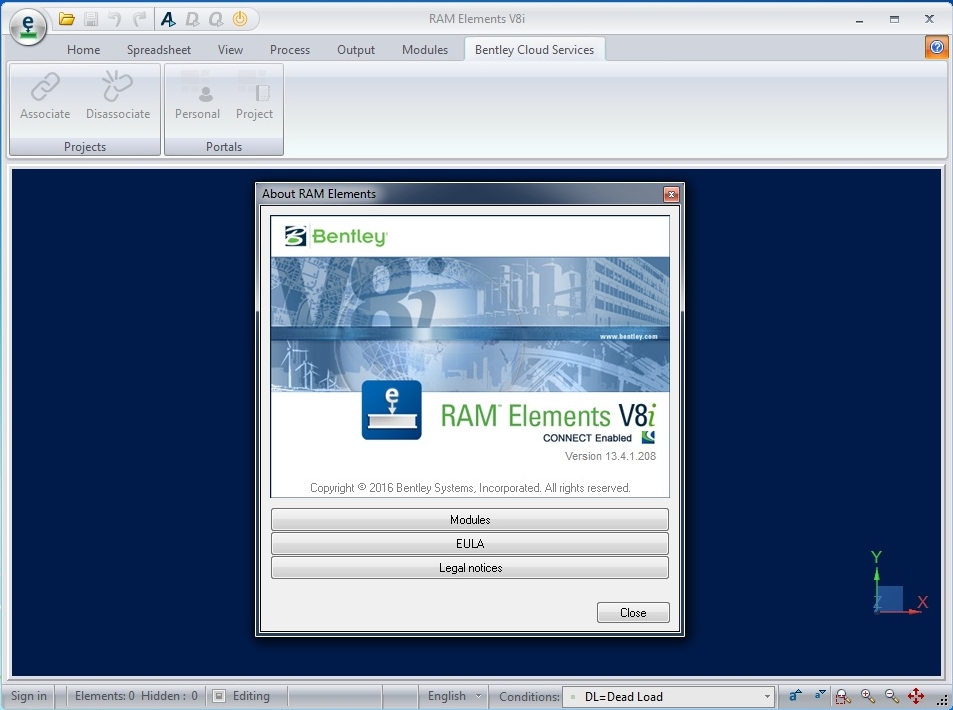Viewport: 953px width, 710px height.
Task: Open the Output ribbon tab
Action: 356,50
